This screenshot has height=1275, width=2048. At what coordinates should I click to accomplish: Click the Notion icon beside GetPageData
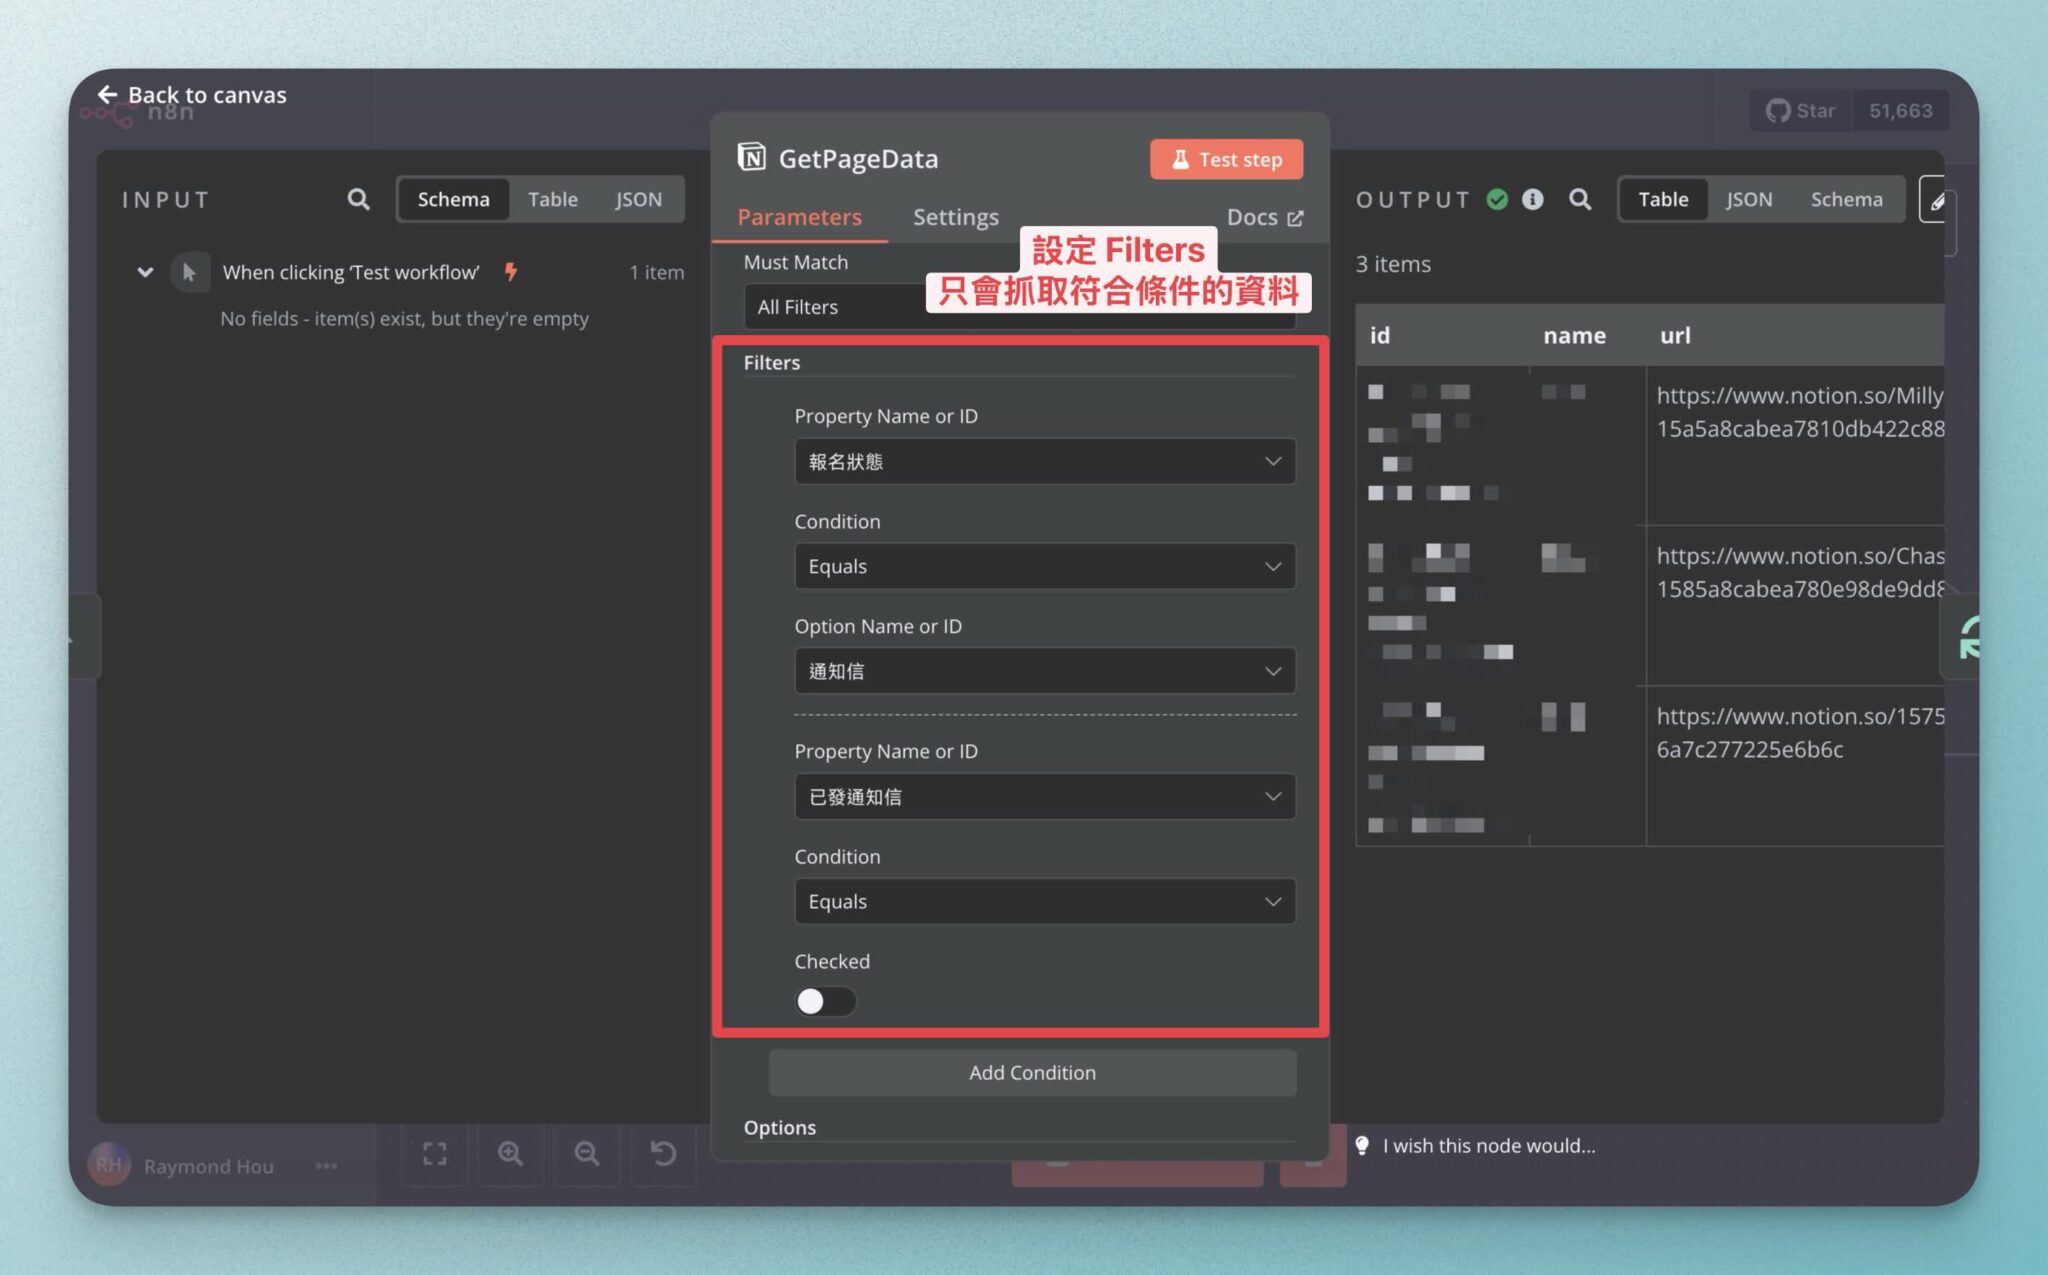(x=751, y=158)
